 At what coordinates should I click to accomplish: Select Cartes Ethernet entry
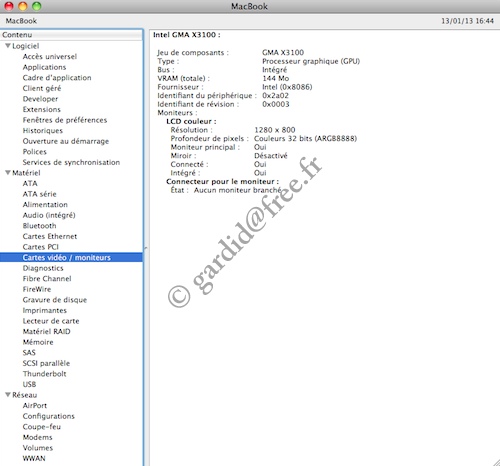click(50, 236)
